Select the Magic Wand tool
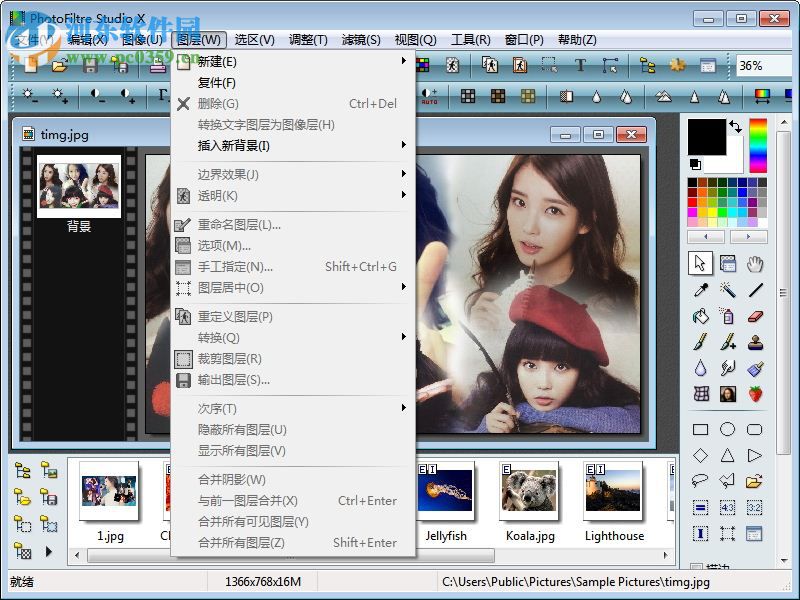 727,290
